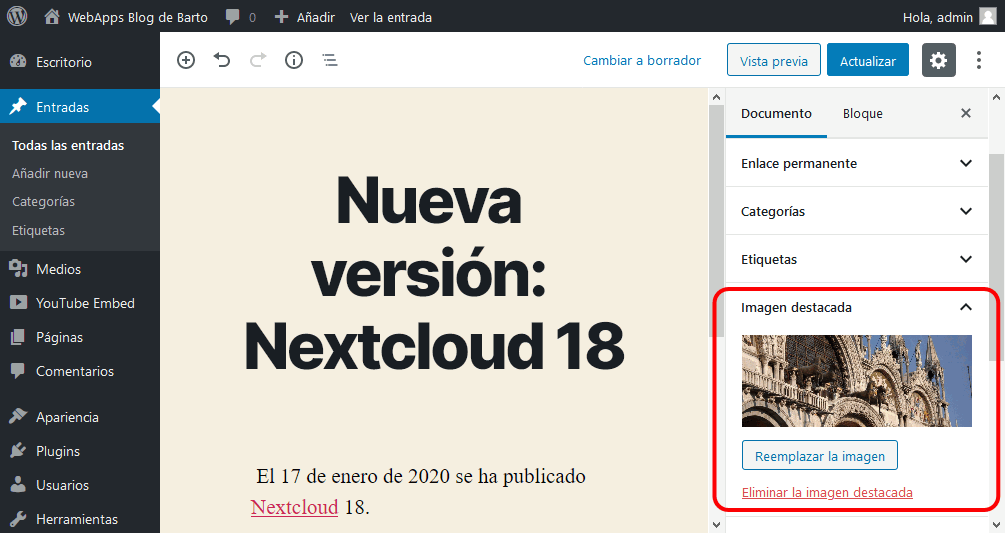
Task: Click the paragraph starting El 17 de enero
Action: click(x=420, y=491)
